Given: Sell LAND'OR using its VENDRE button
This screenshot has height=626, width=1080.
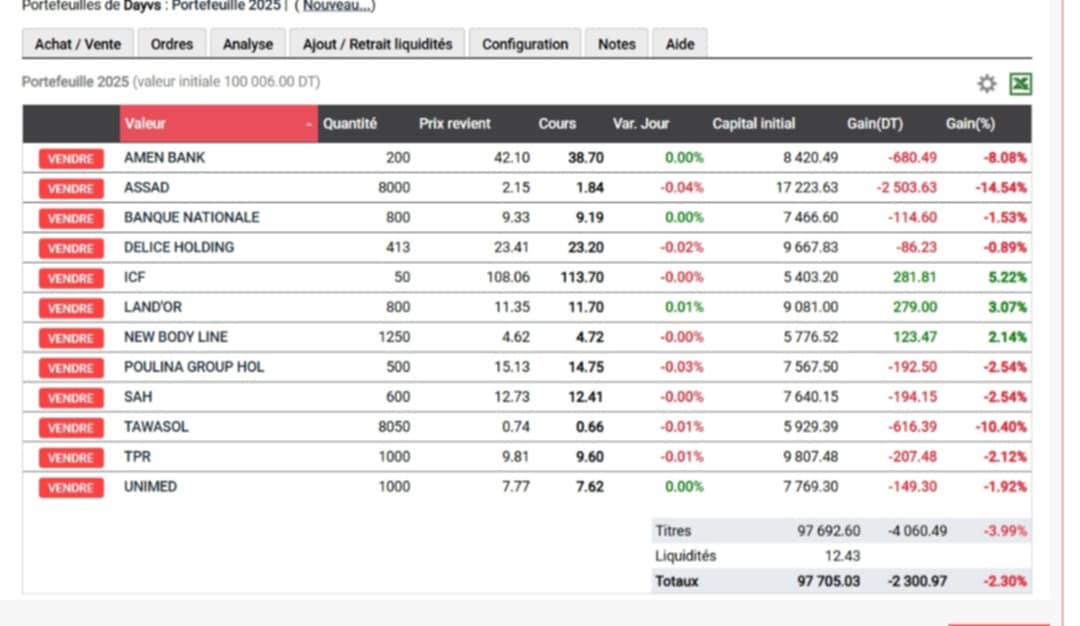Looking at the screenshot, I should (x=71, y=308).
